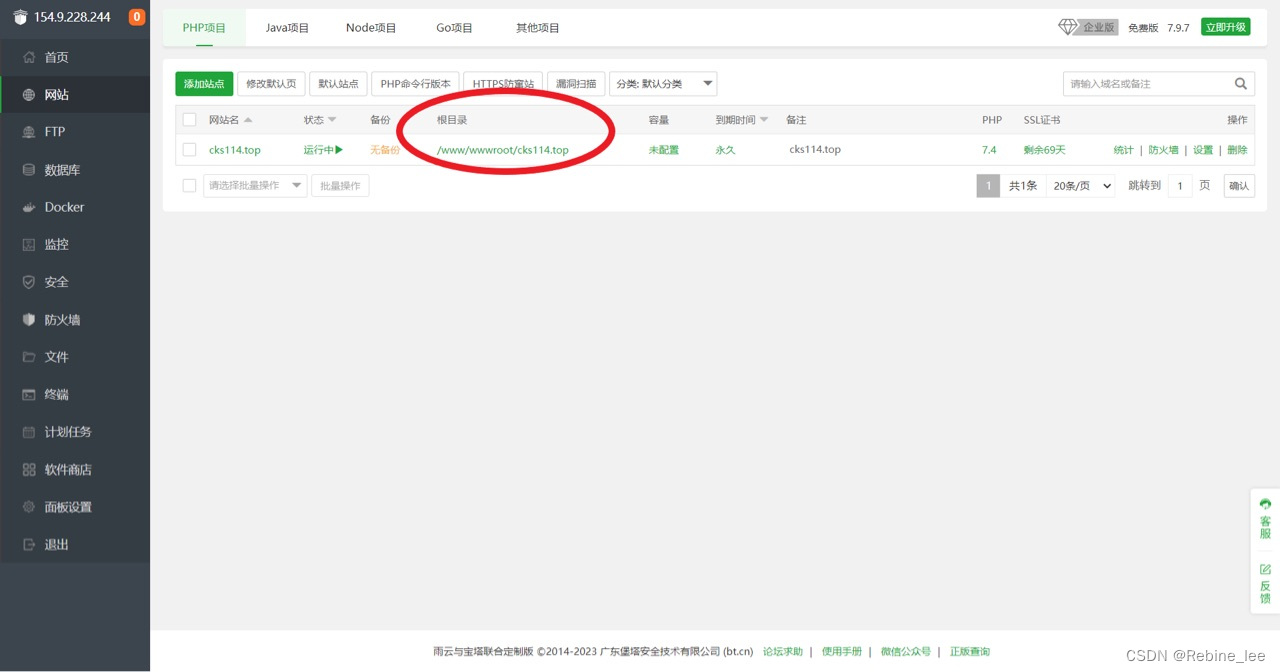The image size is (1280, 672).
Task: Click the 永久 expiration link
Action: [x=725, y=150]
